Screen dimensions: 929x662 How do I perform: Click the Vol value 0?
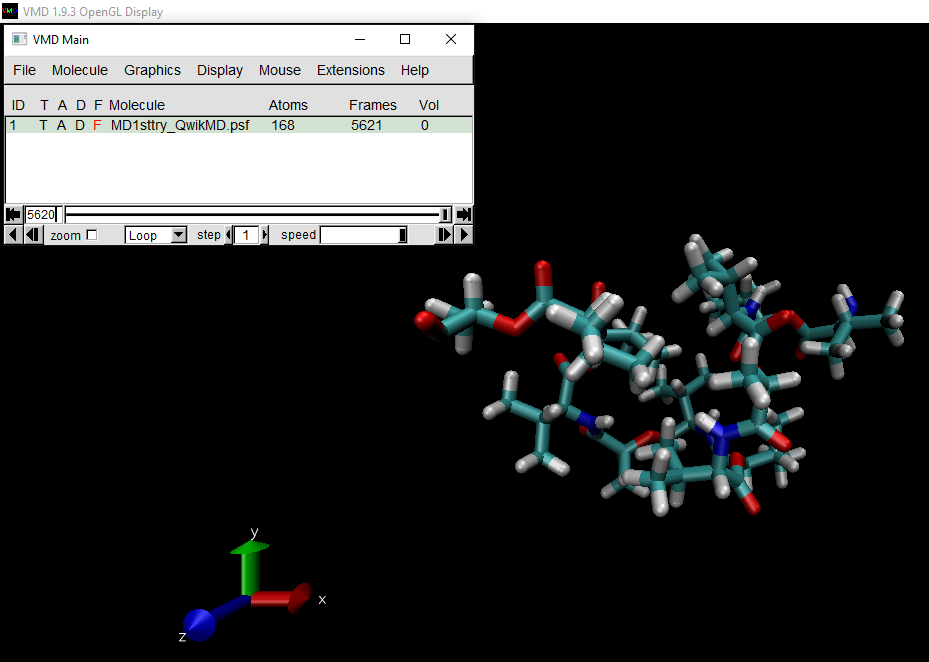(425, 125)
